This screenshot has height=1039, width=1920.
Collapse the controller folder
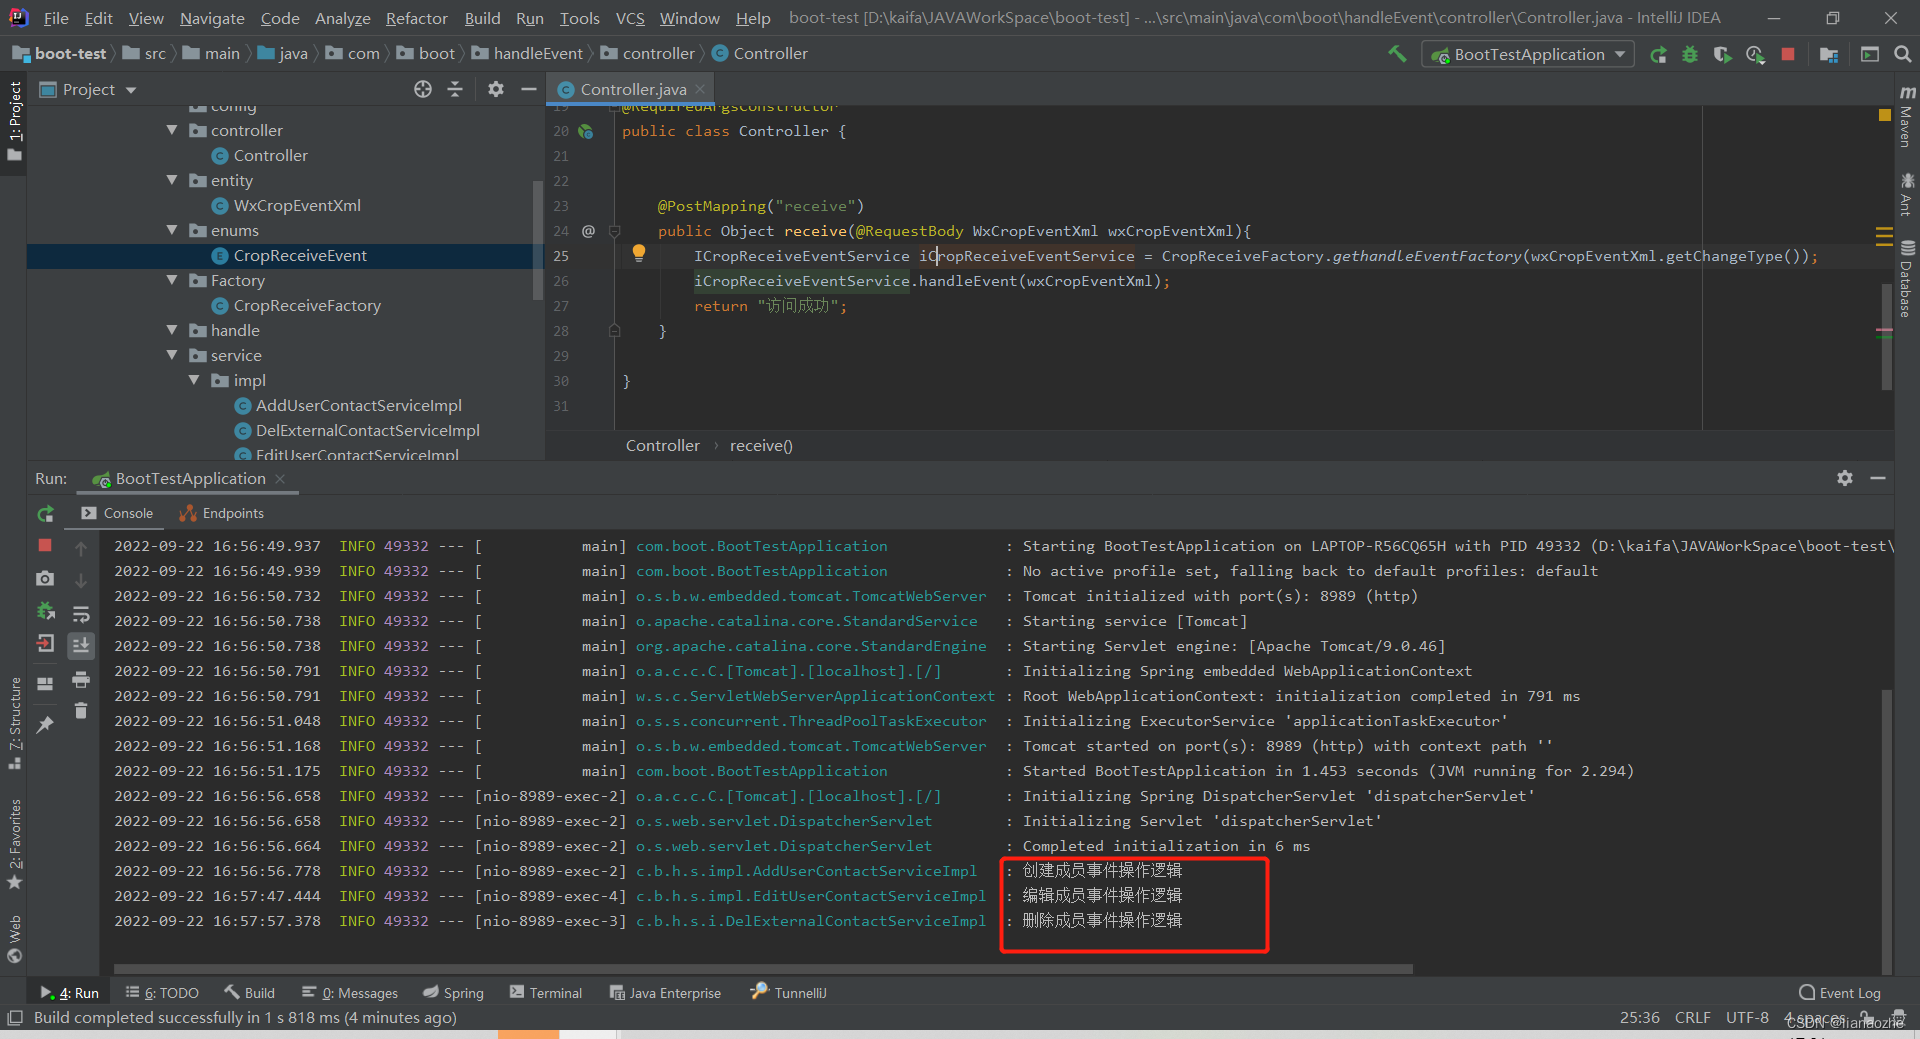click(x=172, y=130)
